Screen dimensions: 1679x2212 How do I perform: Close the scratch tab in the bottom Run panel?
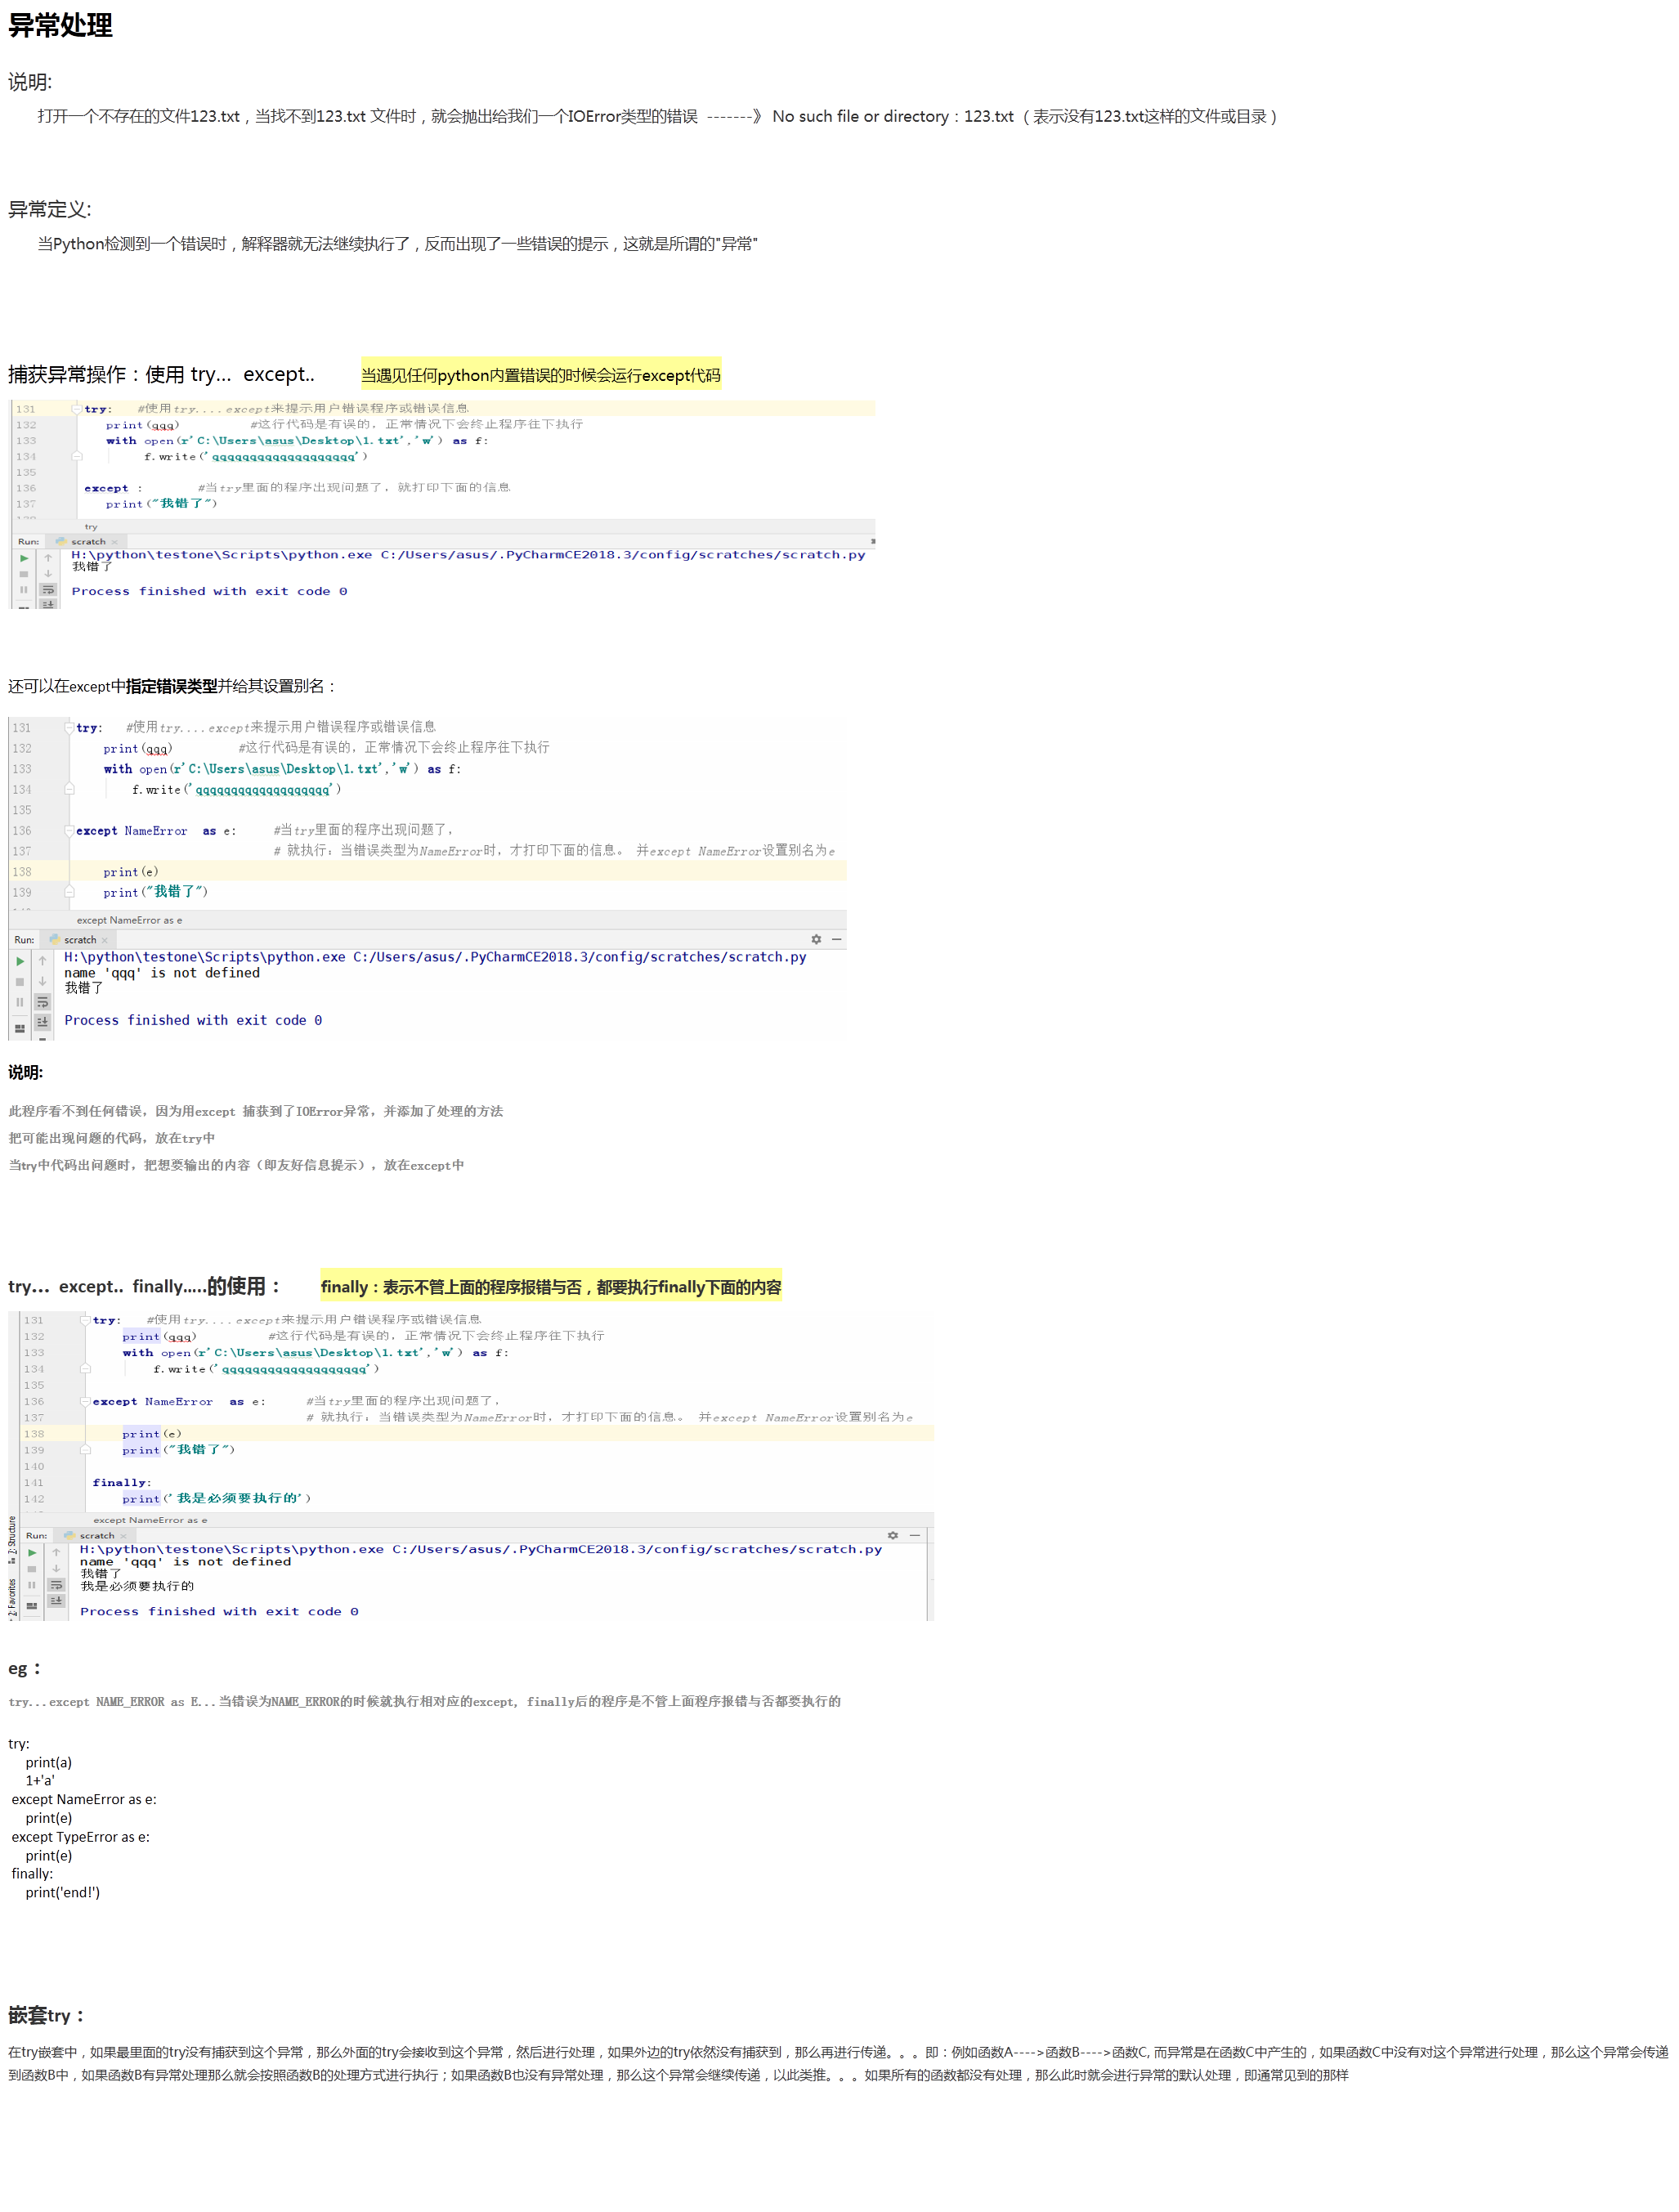(123, 1536)
